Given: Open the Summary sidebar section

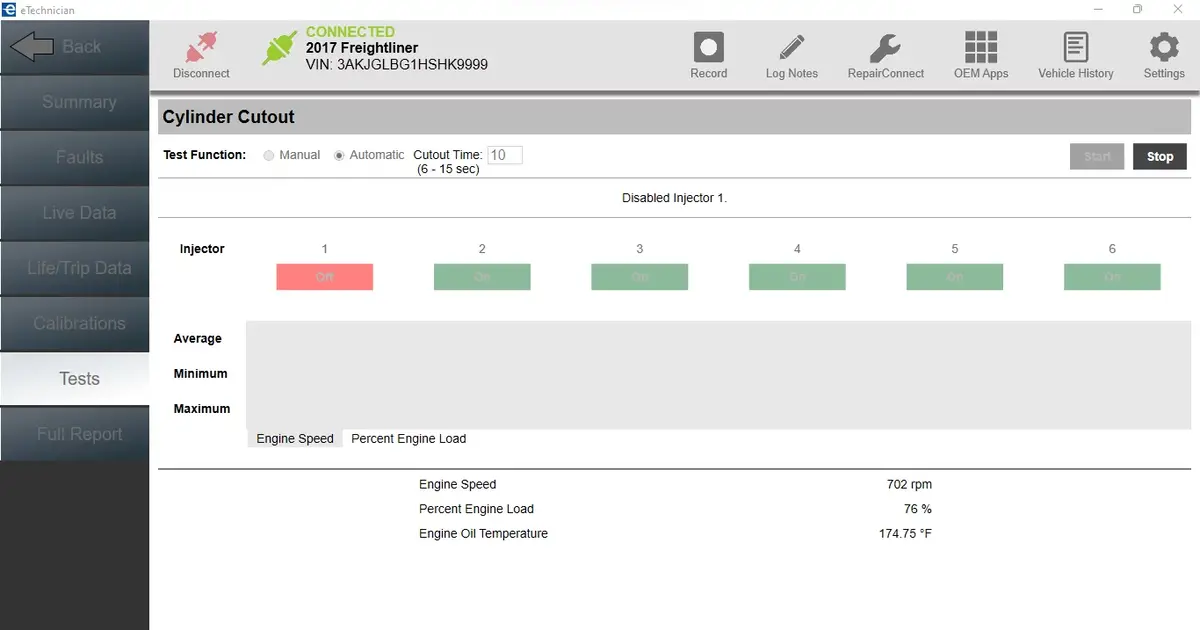Looking at the screenshot, I should (x=74, y=102).
